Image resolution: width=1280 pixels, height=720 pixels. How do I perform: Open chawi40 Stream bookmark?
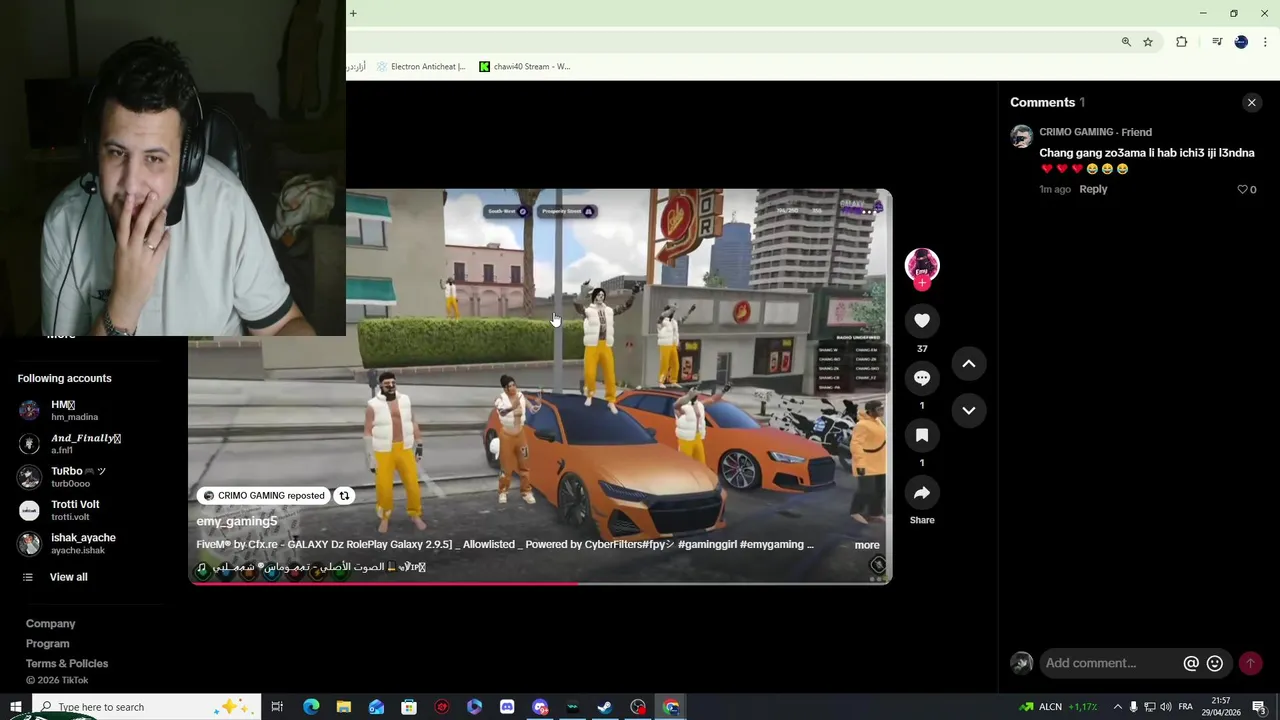(x=525, y=67)
